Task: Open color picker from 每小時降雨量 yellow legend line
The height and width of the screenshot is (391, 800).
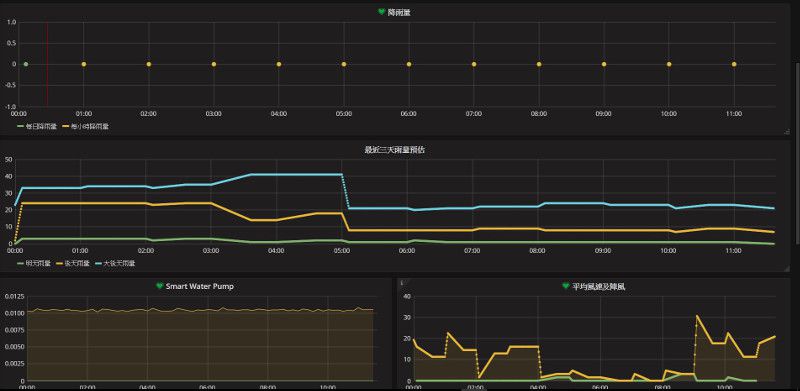Action: pos(65,126)
